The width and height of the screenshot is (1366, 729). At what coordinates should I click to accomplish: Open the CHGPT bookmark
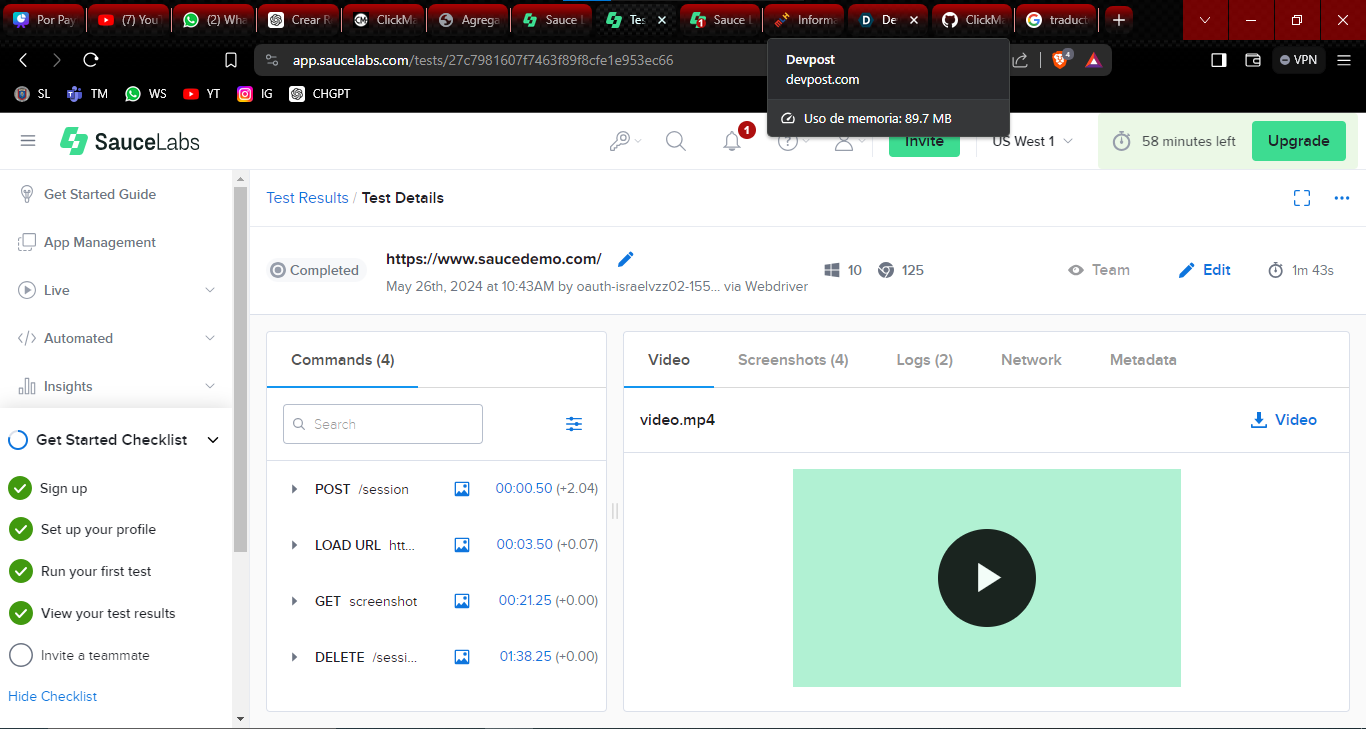coord(320,94)
